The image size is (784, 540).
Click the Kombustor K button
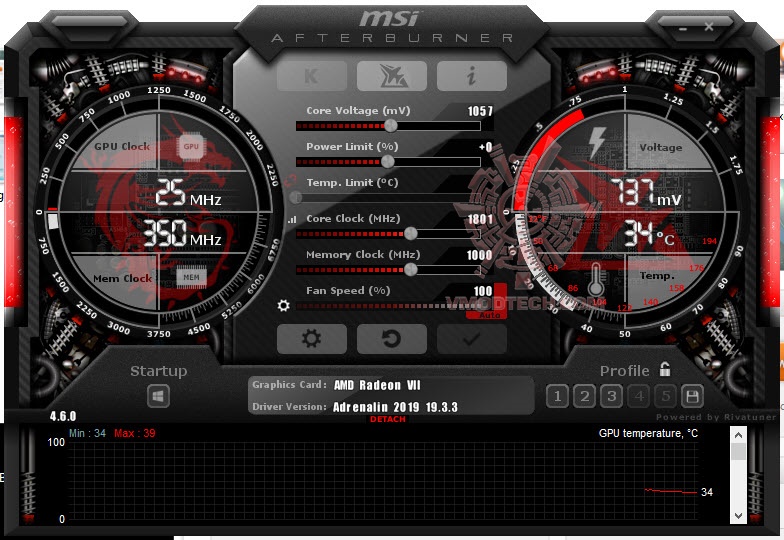coord(312,76)
